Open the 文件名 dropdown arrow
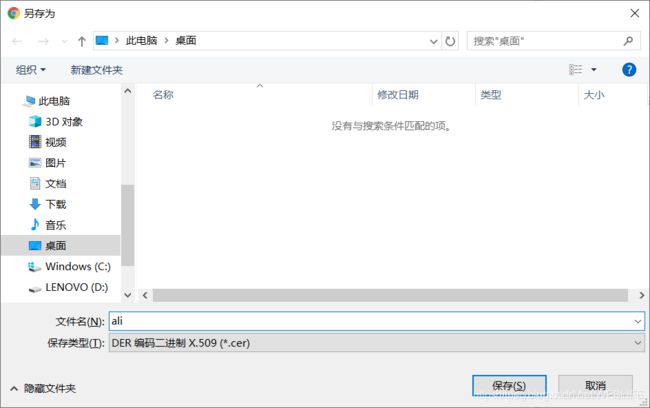 [638, 321]
